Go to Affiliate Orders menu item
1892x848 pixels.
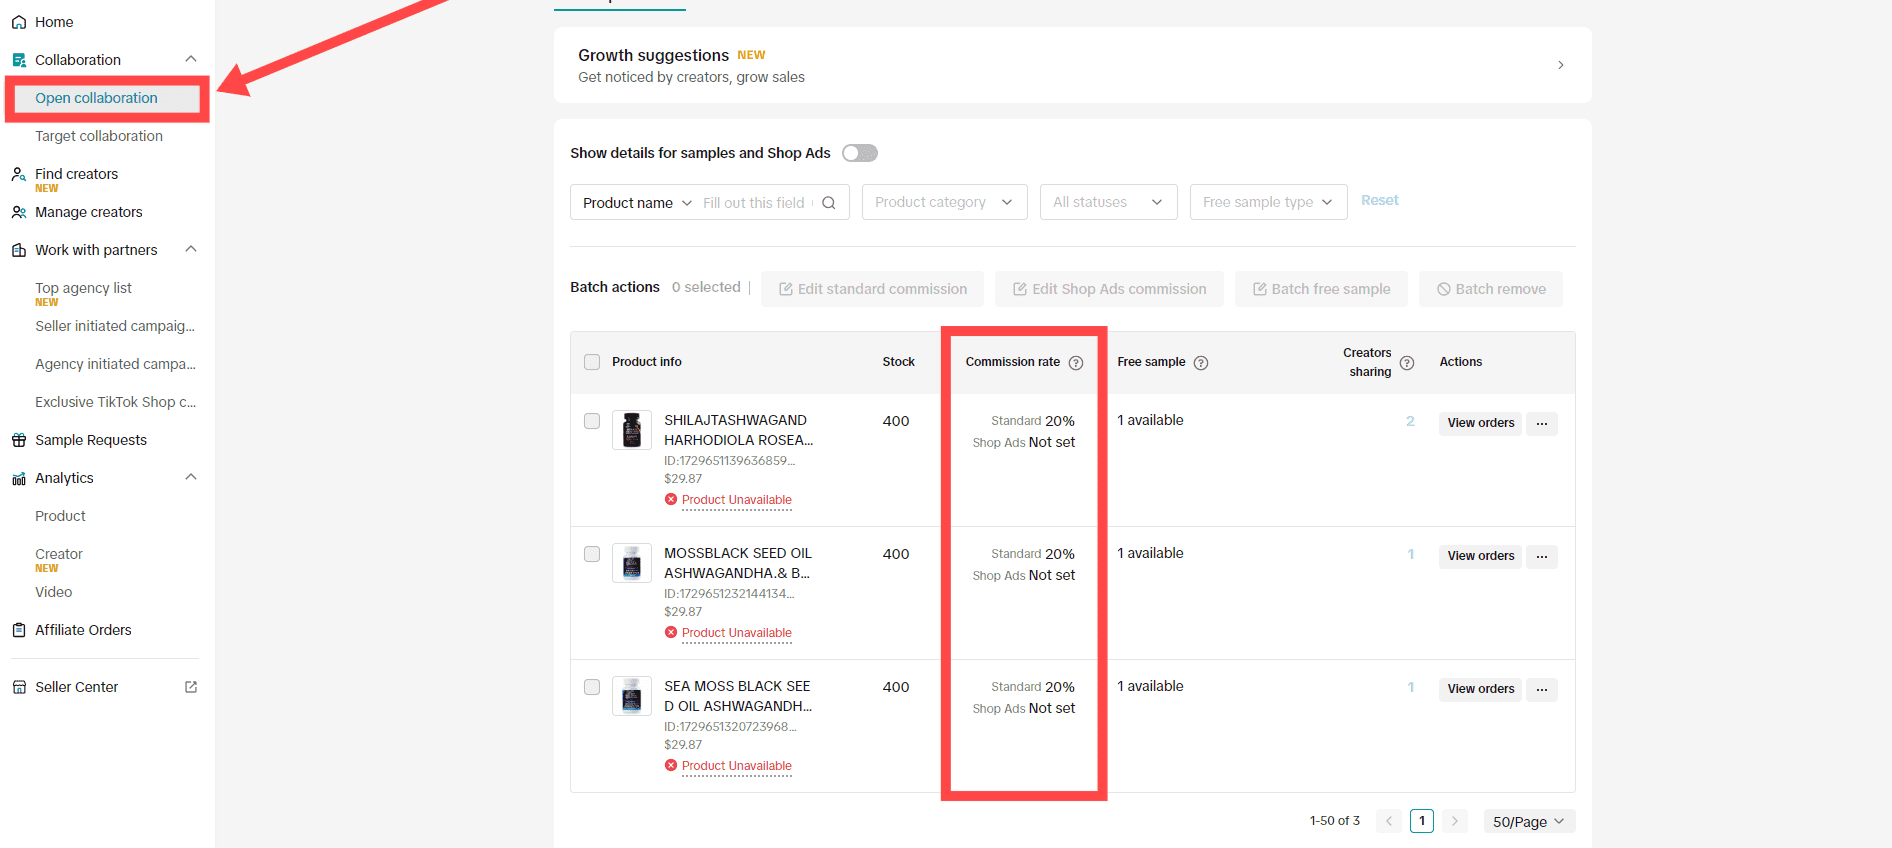click(83, 630)
